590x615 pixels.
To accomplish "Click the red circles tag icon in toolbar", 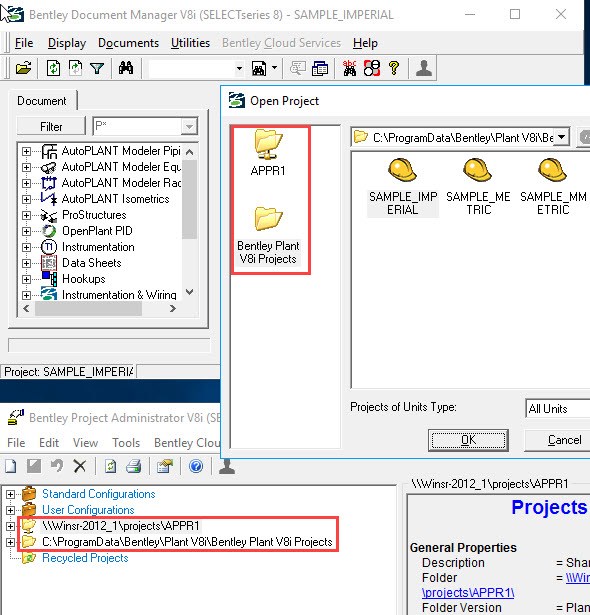I will pos(371,68).
